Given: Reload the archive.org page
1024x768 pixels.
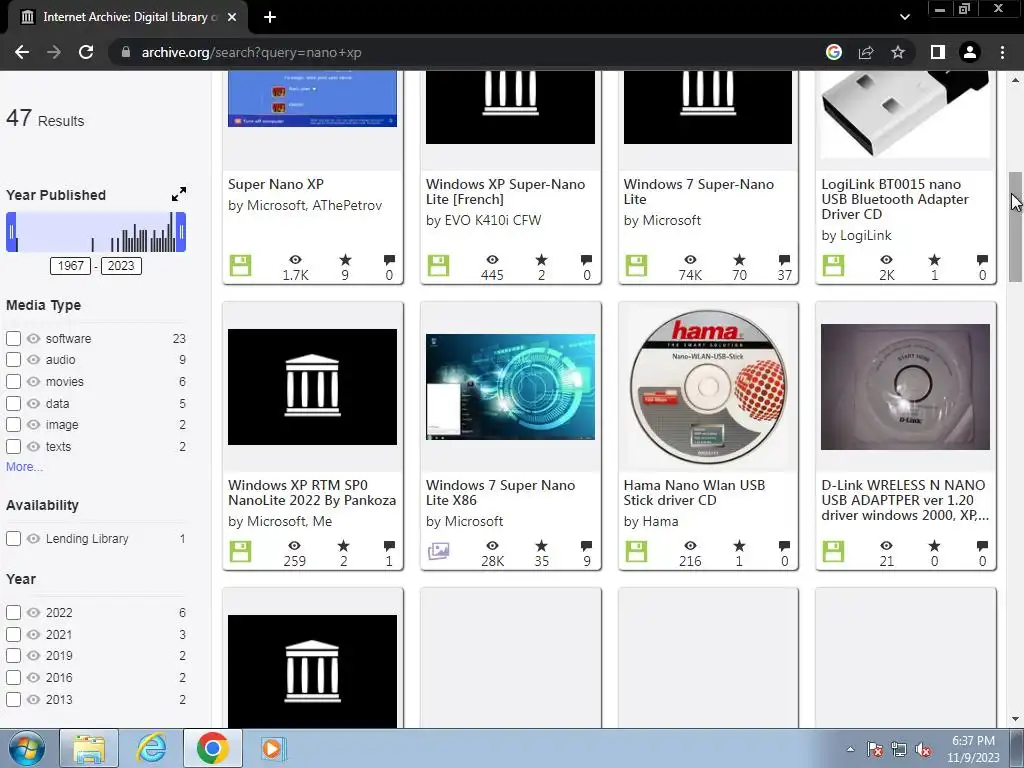Looking at the screenshot, I should [x=86, y=52].
